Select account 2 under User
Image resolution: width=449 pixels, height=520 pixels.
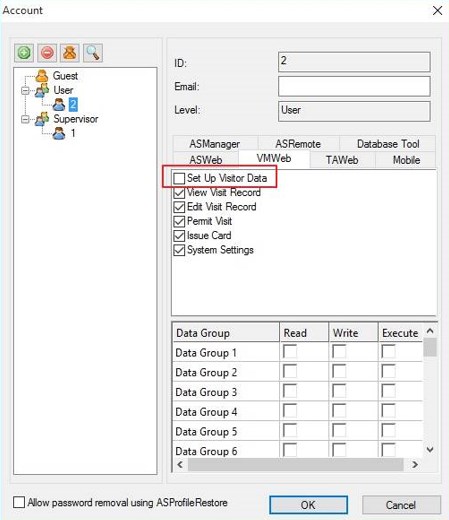[73, 104]
